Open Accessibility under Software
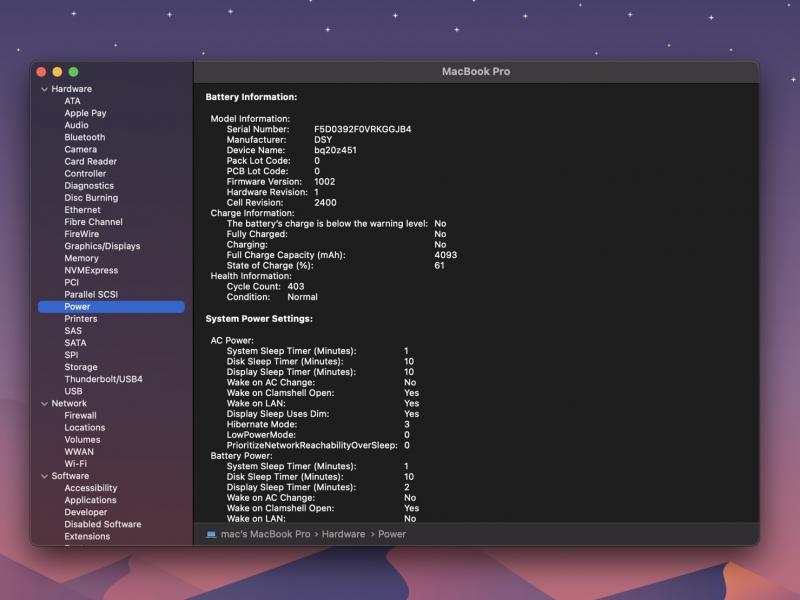Viewport: 800px width, 600px height. (x=91, y=488)
